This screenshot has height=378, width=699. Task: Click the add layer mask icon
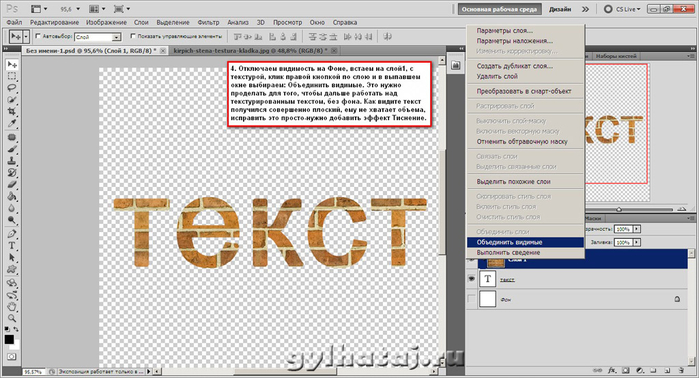tap(625, 370)
